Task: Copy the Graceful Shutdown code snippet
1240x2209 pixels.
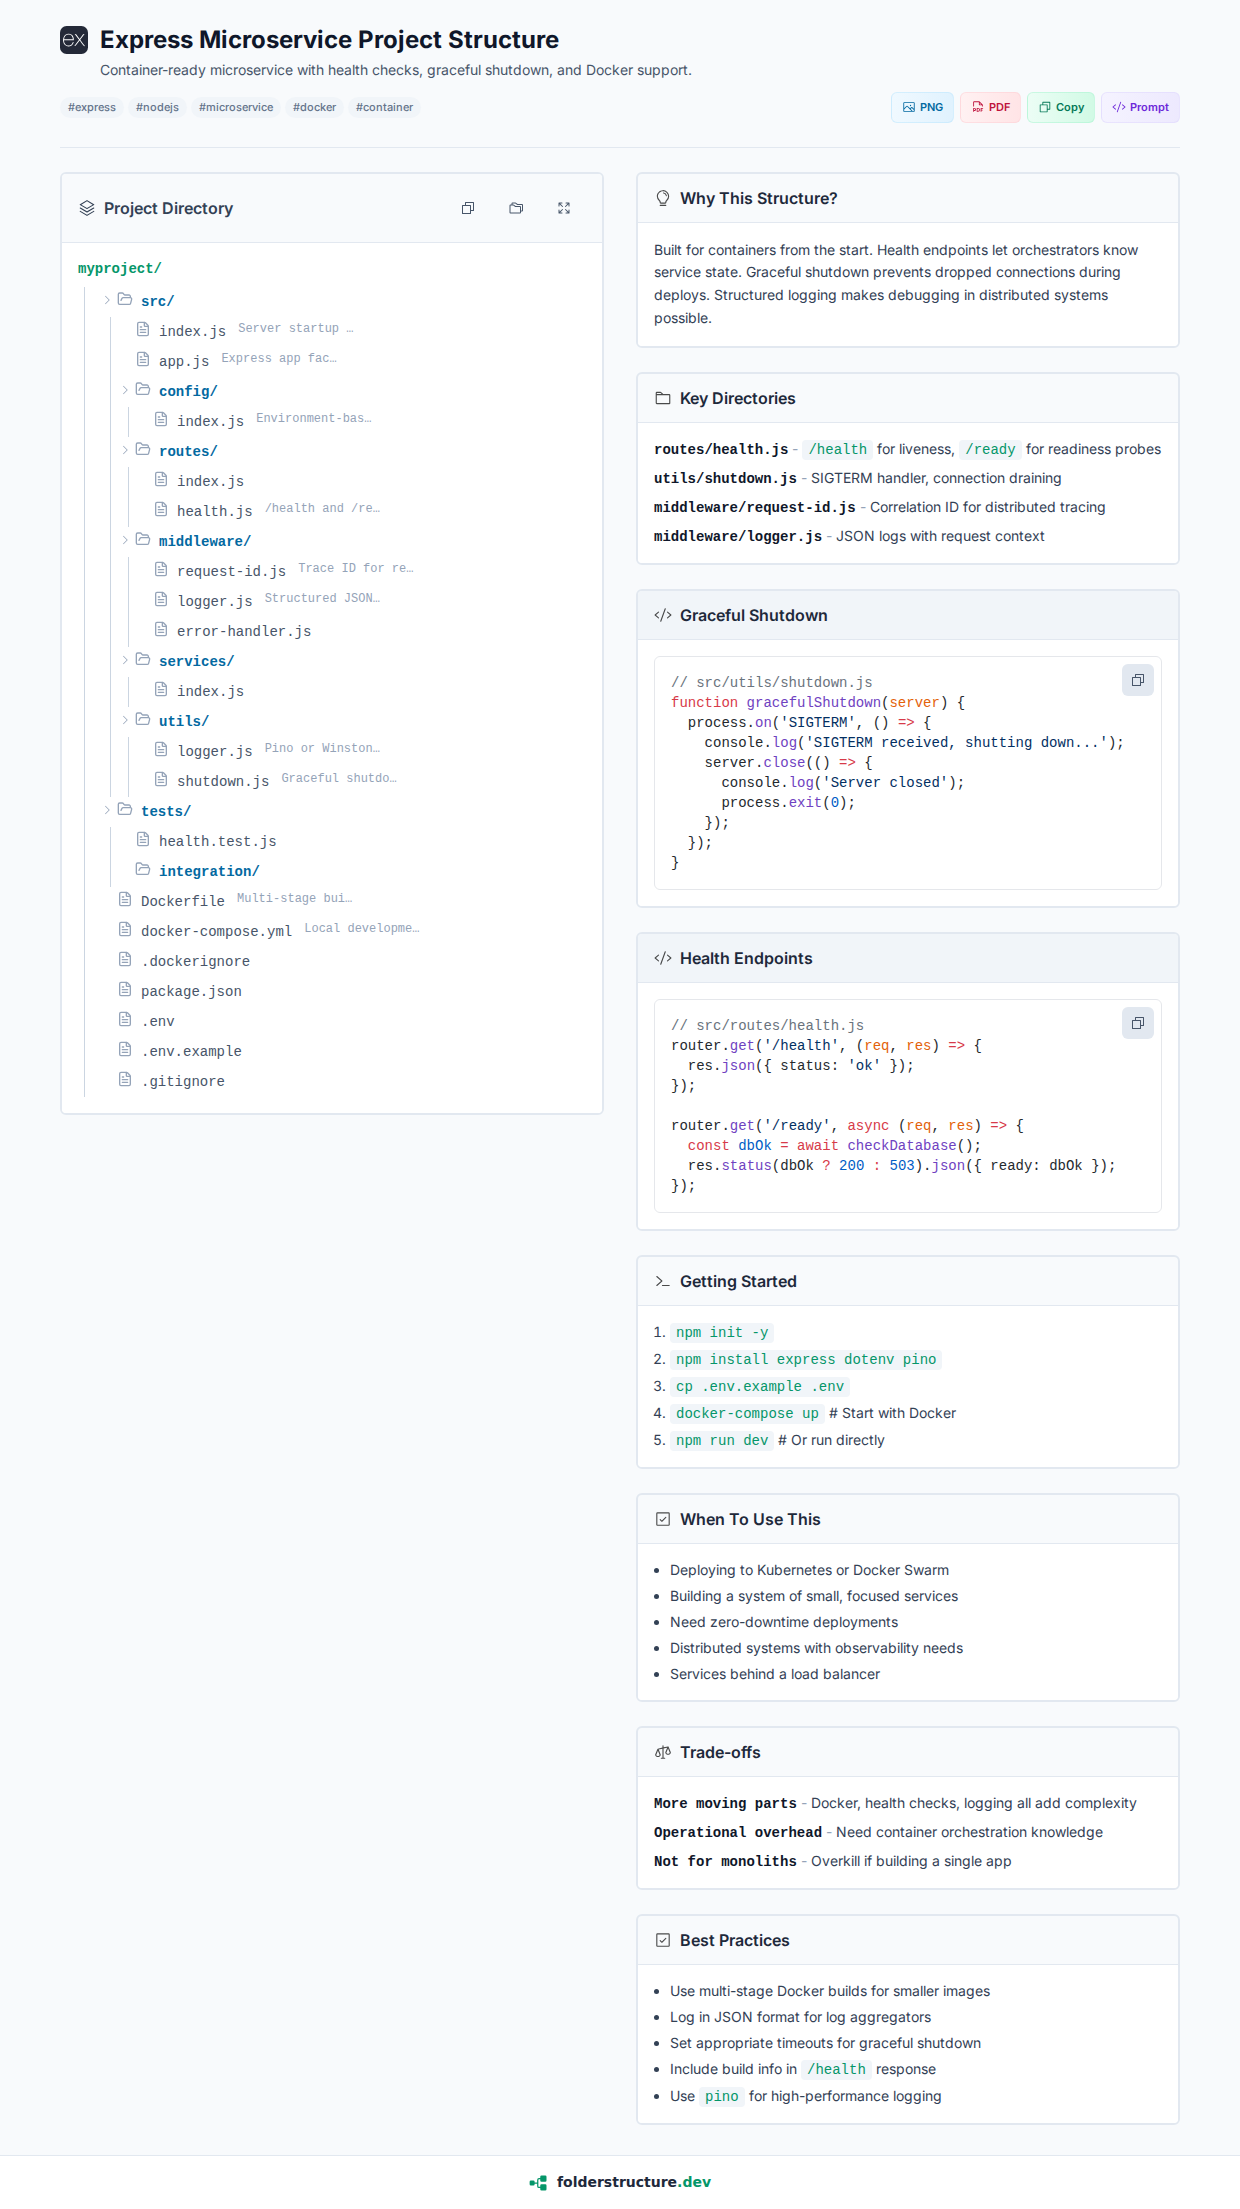Action: click(x=1137, y=681)
